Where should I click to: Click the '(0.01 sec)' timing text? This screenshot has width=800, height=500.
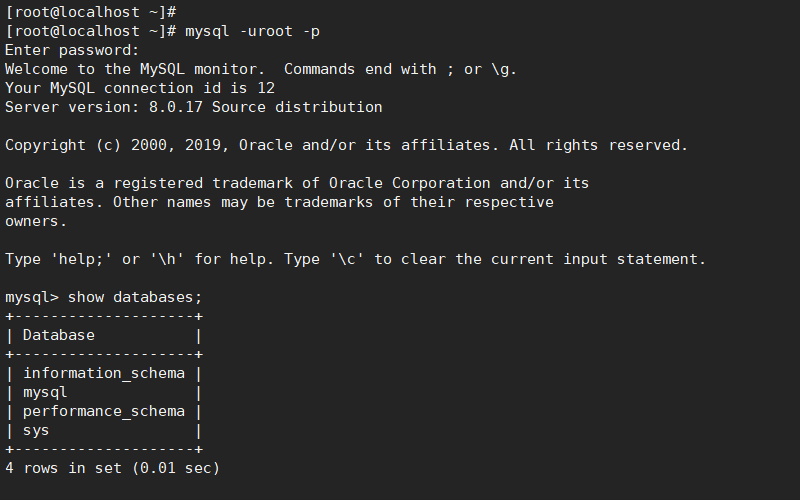176,468
